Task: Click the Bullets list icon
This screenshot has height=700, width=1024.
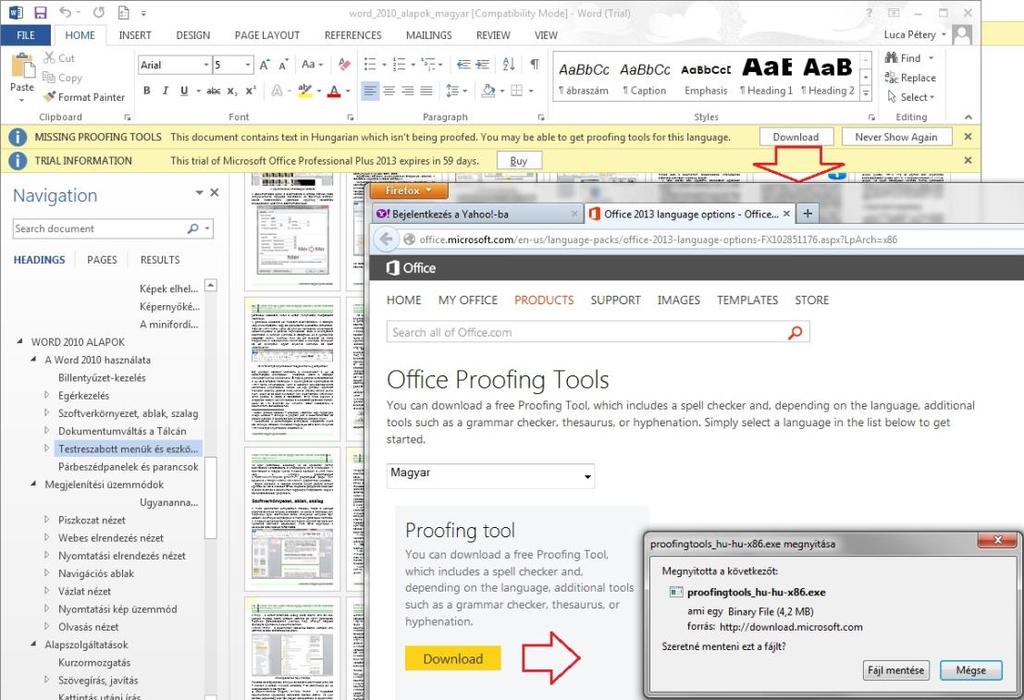Action: point(370,64)
